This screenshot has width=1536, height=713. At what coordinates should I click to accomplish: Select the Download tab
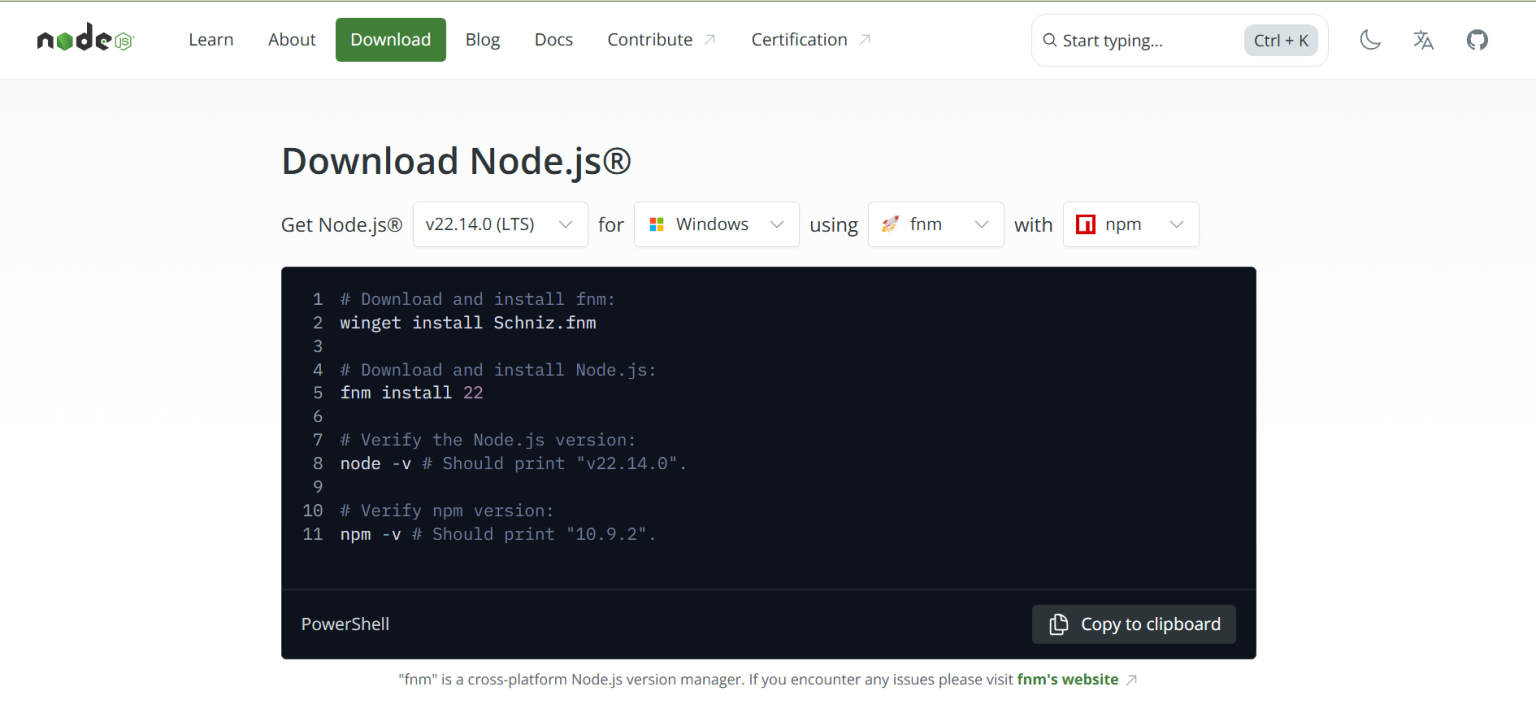390,39
